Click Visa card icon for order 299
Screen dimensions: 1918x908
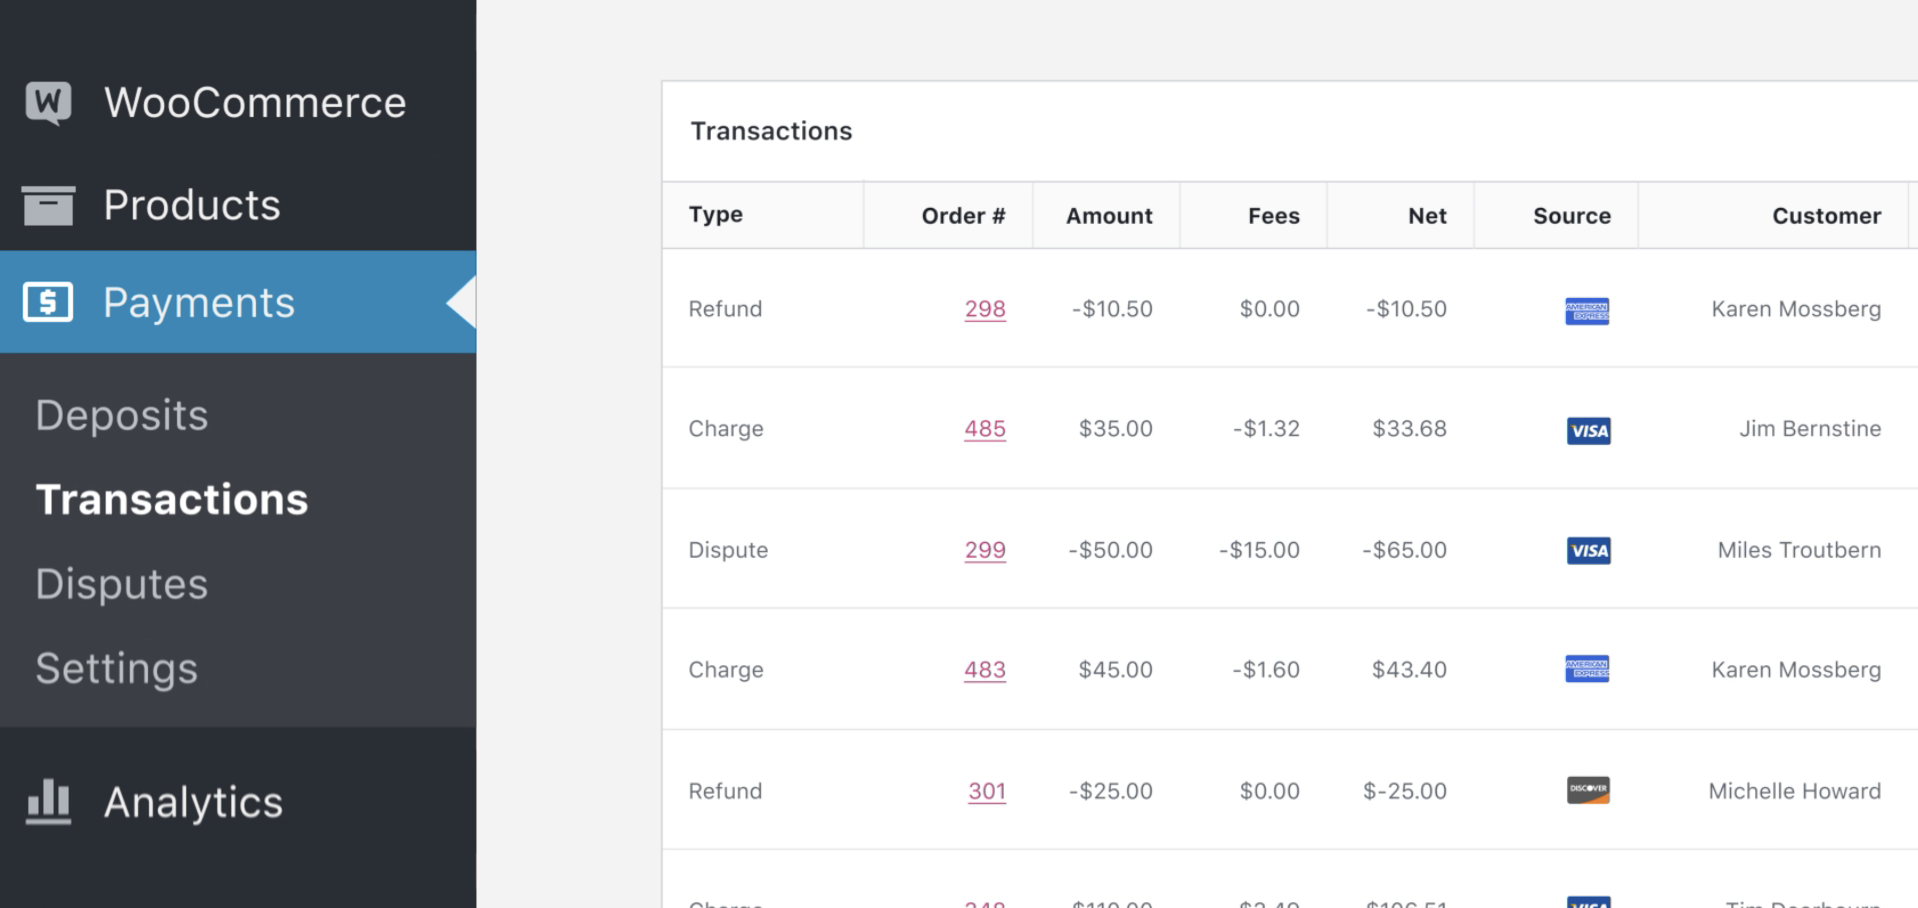(x=1588, y=551)
